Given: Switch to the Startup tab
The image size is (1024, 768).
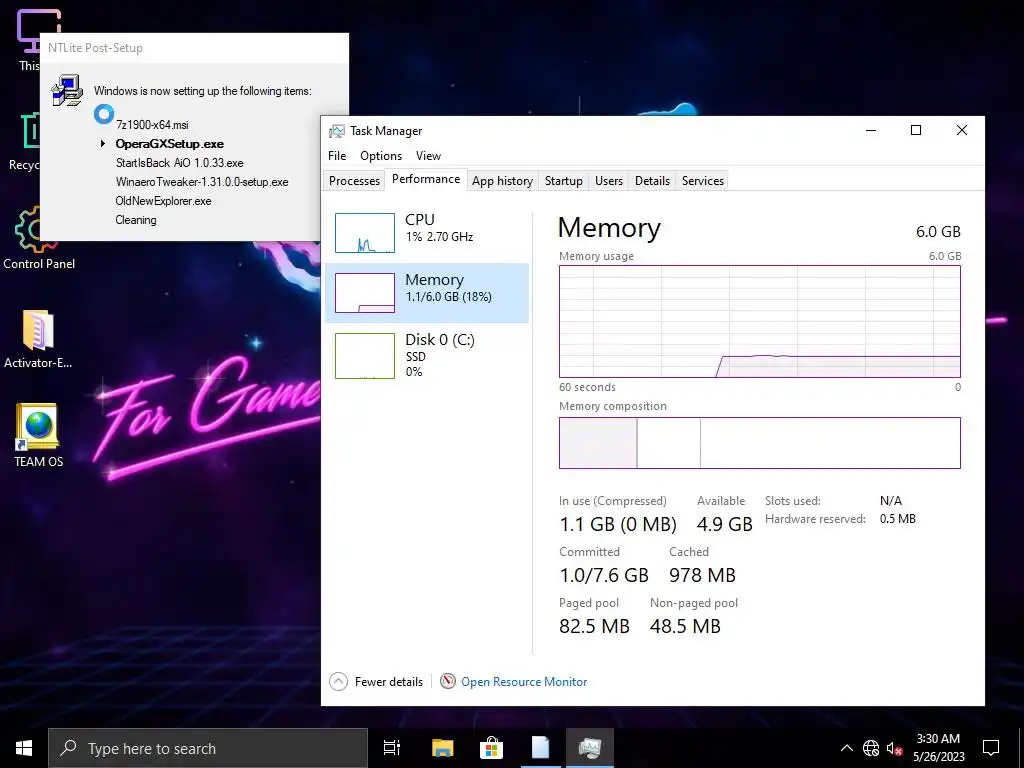Looking at the screenshot, I should point(564,181).
